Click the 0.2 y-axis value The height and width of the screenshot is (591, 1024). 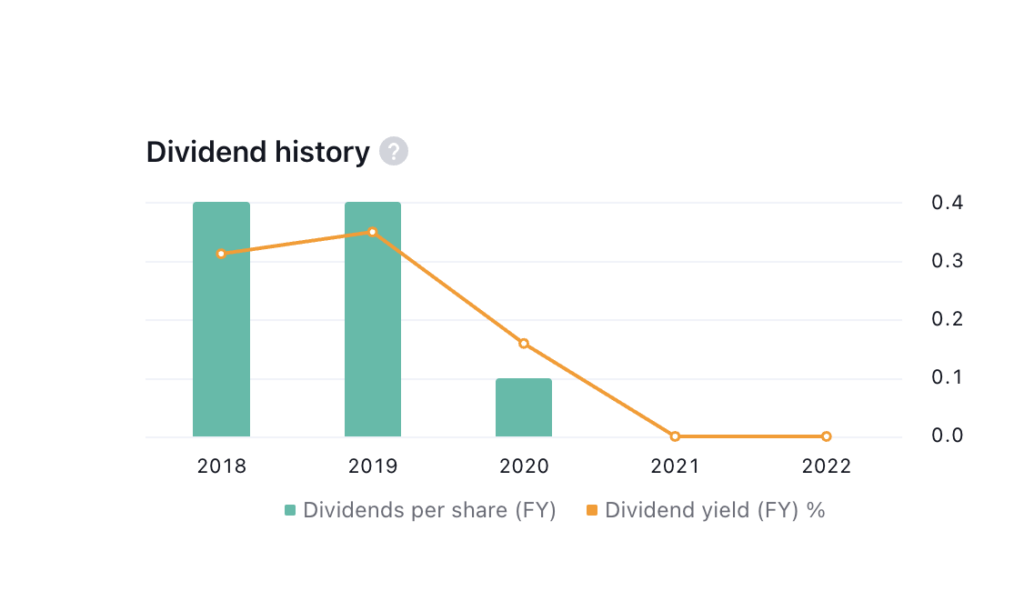point(947,319)
